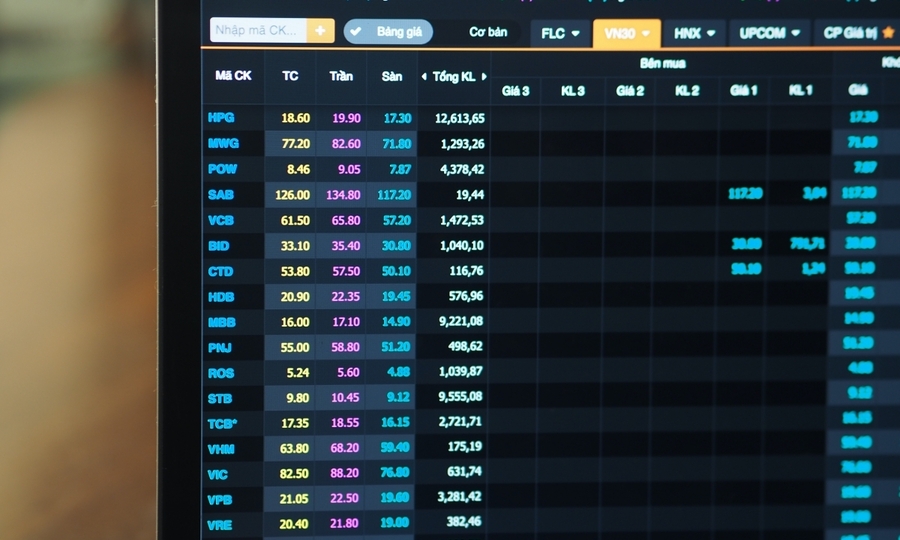Open the UPCOM dropdown tab
This screenshot has width=900, height=540.
pyautogui.click(x=769, y=33)
